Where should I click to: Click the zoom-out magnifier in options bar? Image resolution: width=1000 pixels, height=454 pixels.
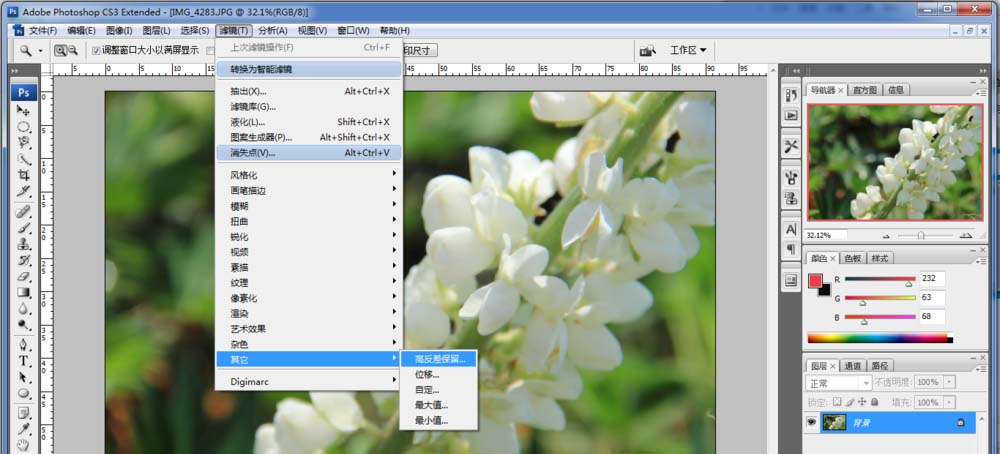tap(73, 50)
